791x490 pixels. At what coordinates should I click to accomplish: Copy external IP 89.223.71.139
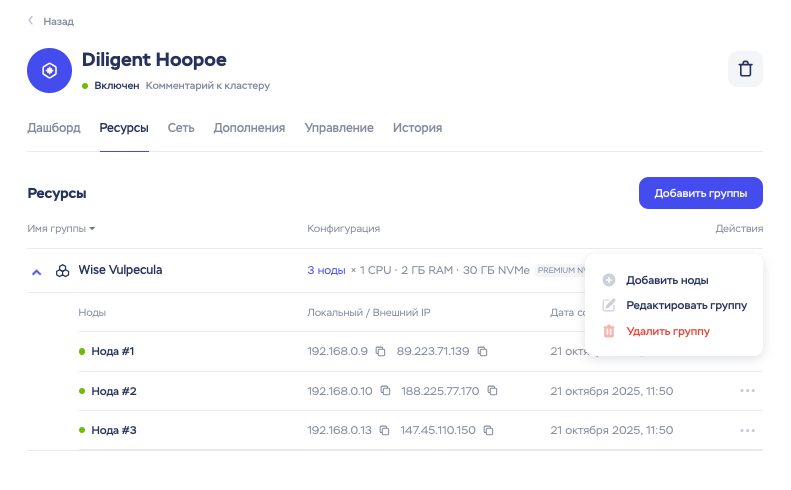tap(482, 351)
